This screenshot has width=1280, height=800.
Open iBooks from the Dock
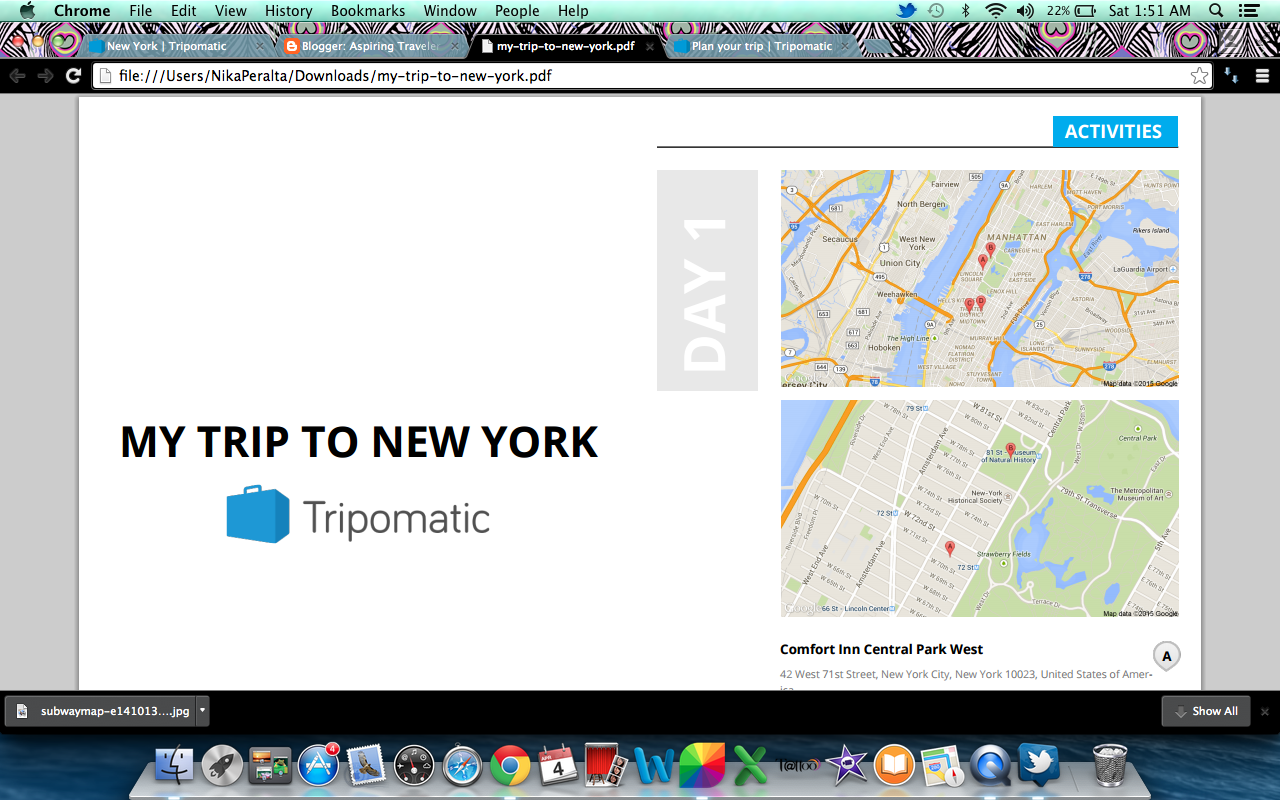tap(894, 766)
